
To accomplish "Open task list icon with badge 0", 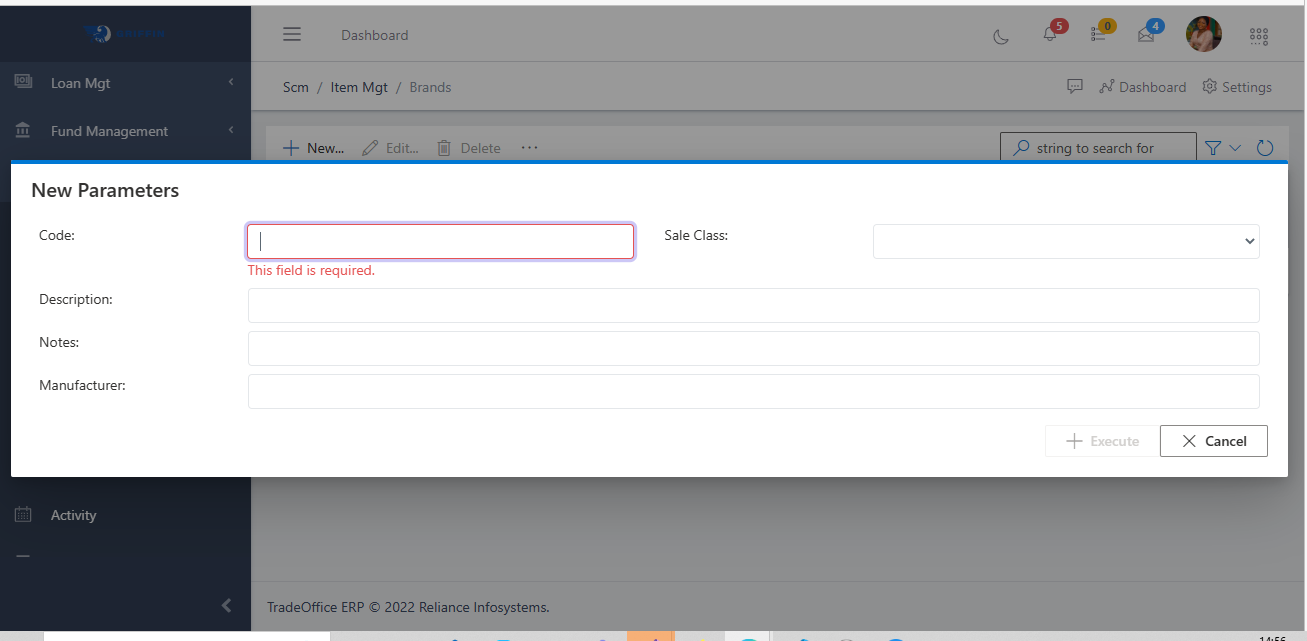I will [x=1101, y=32].
